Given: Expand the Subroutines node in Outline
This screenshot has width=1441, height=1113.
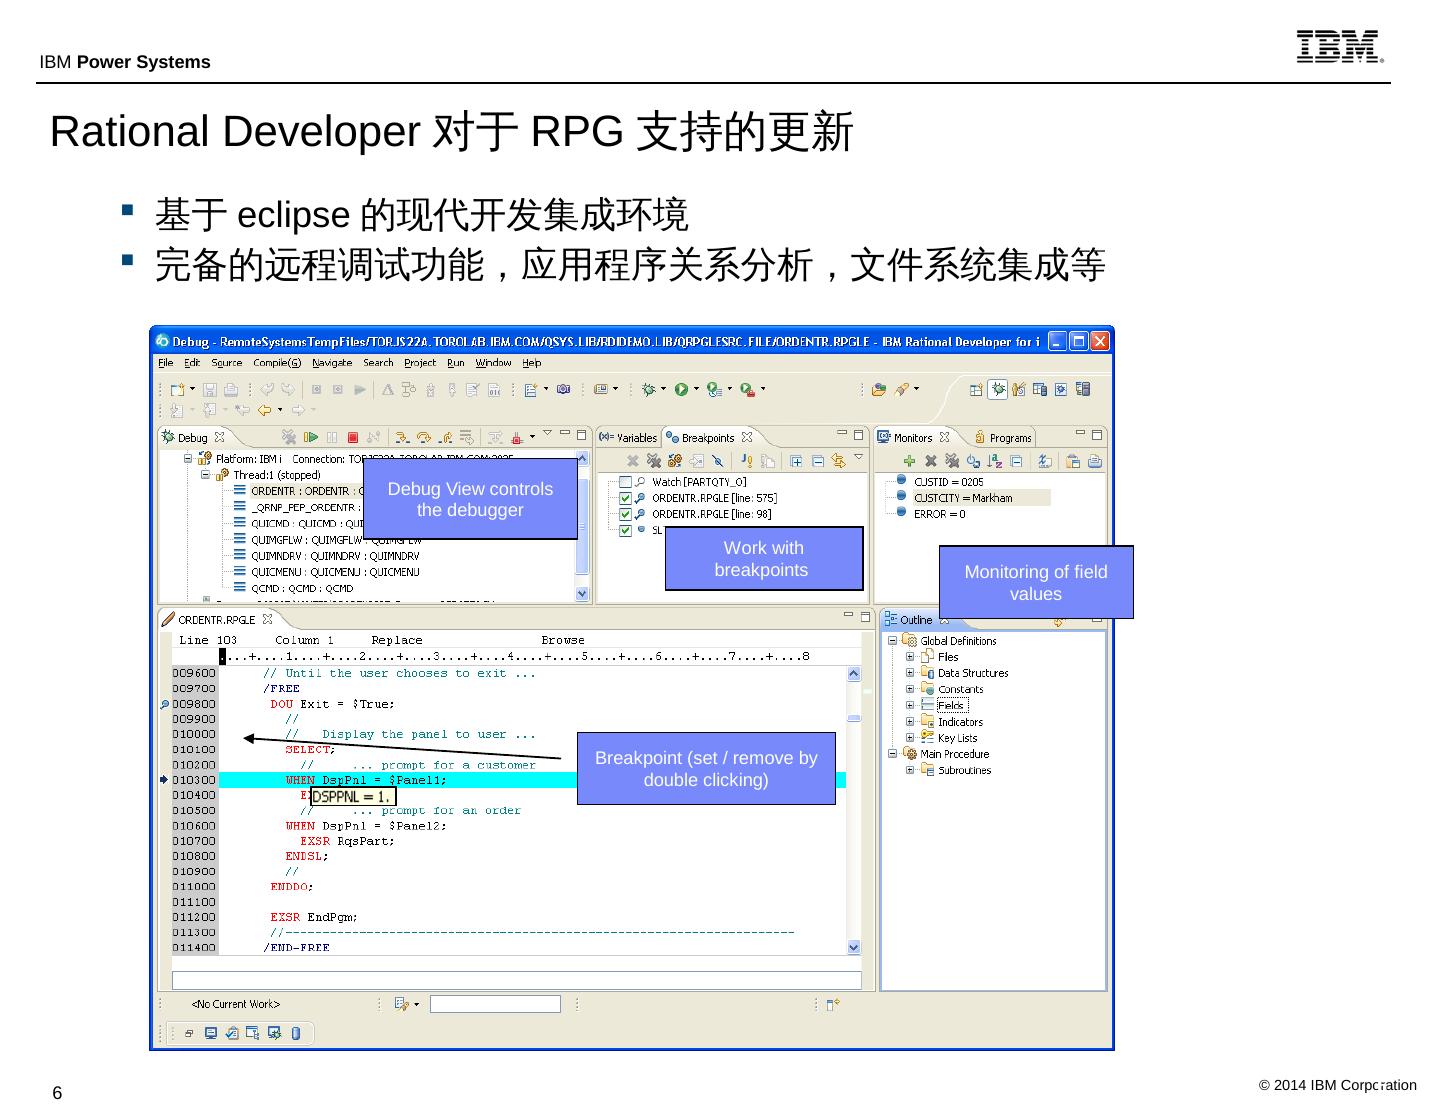Looking at the screenshot, I should (x=910, y=770).
